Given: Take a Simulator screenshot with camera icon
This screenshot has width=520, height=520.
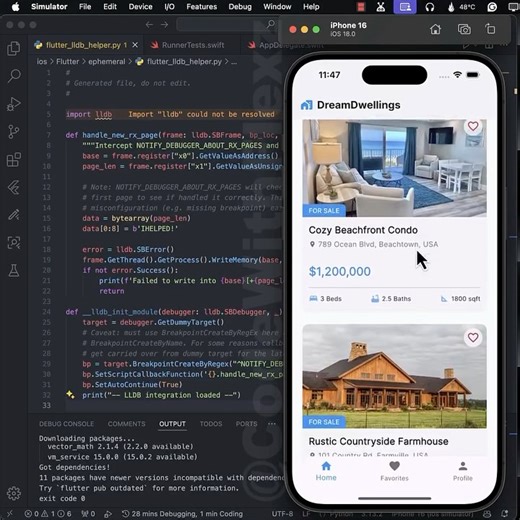Looking at the screenshot, I should [464, 29].
